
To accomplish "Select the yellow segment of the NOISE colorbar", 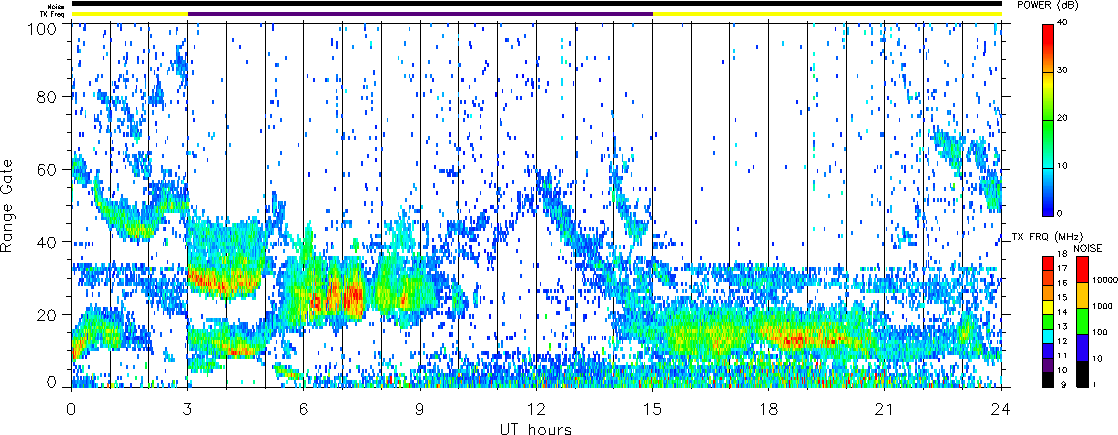I will pyautogui.click(x=1081, y=295).
